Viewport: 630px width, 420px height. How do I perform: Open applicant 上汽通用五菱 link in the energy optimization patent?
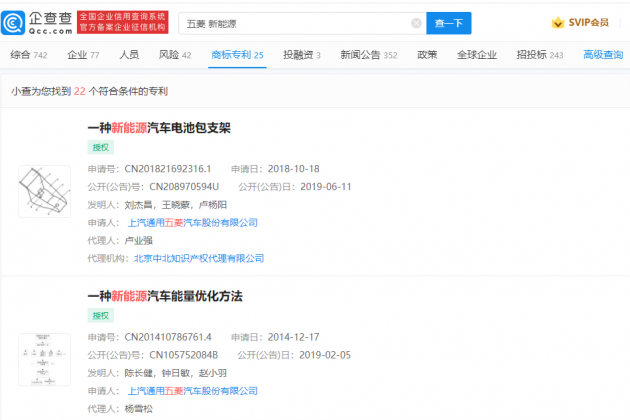point(193,391)
